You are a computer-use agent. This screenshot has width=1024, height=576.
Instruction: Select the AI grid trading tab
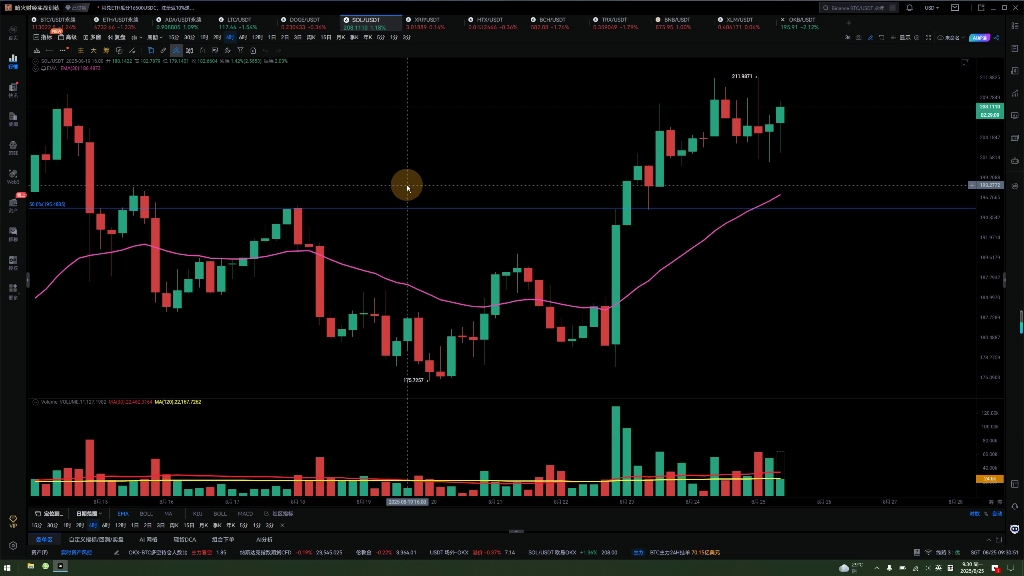coord(148,539)
